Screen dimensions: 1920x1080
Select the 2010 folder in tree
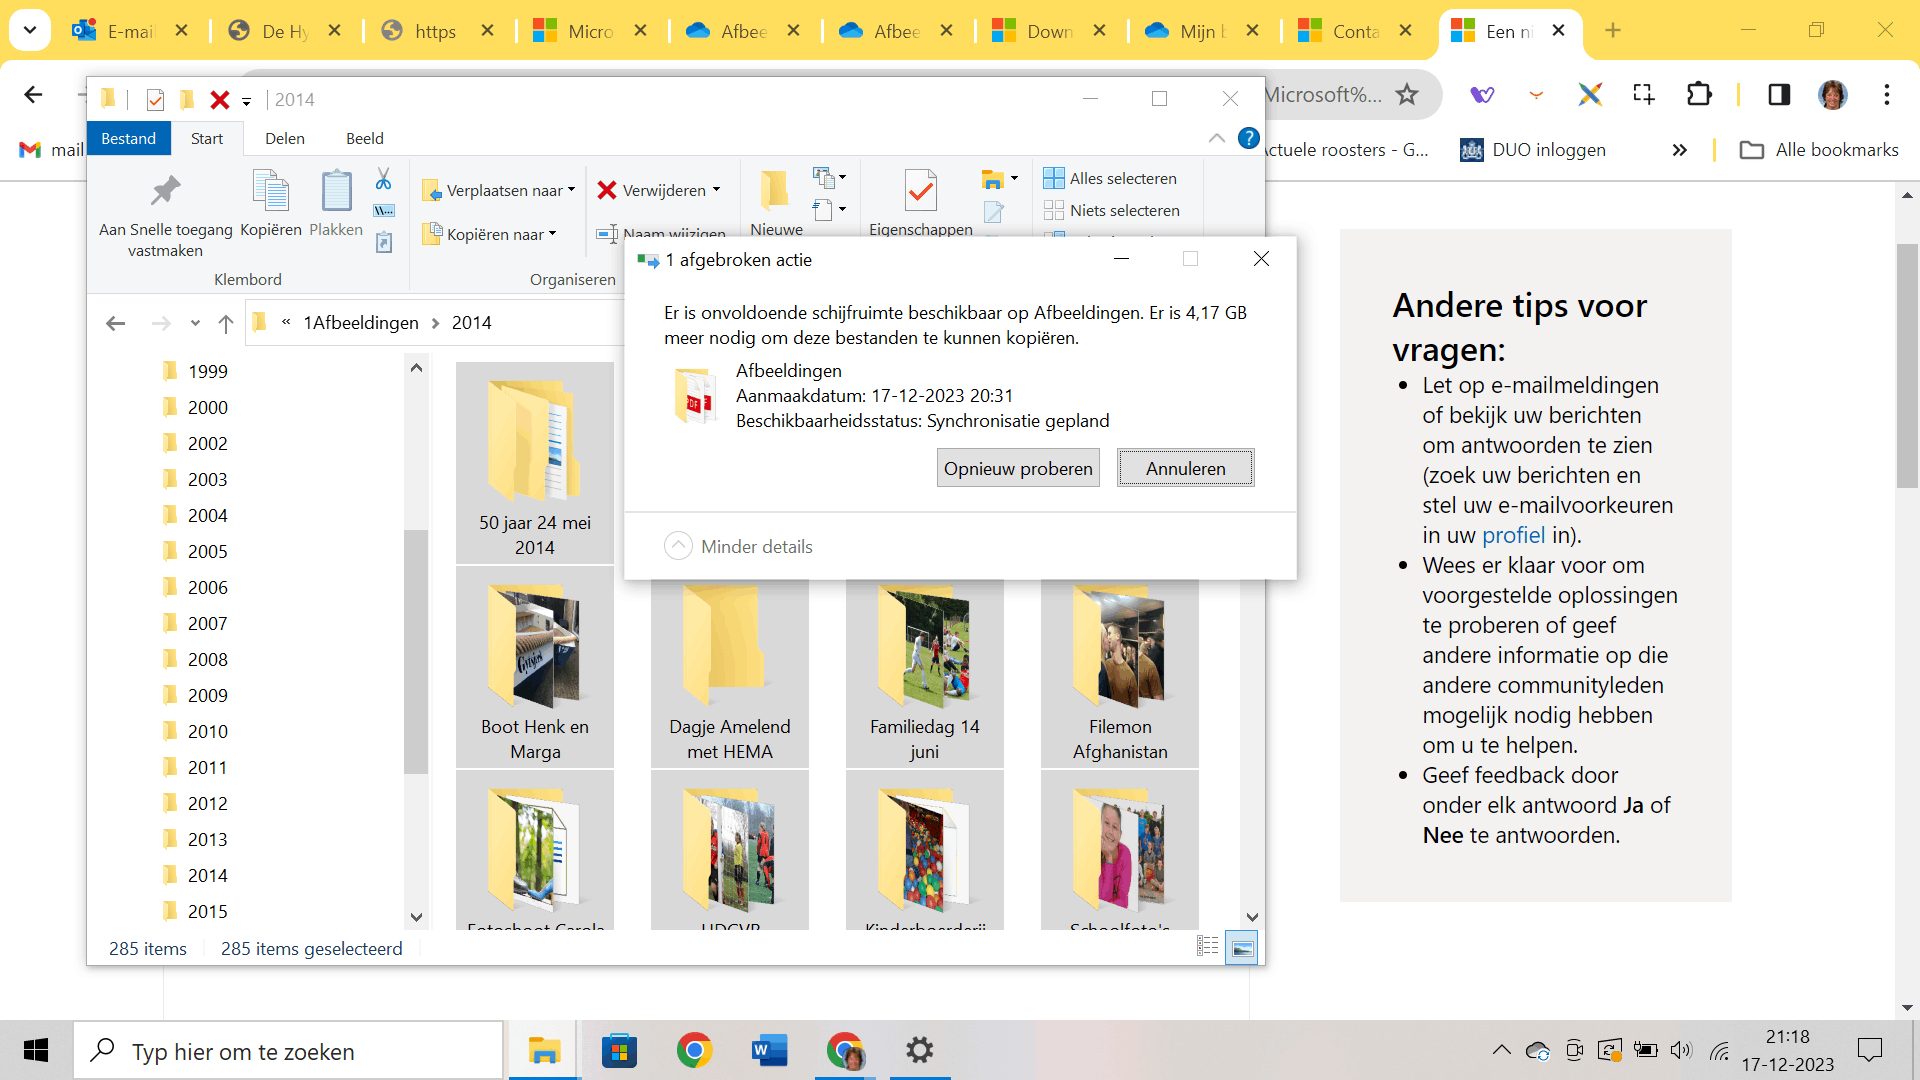click(x=207, y=731)
